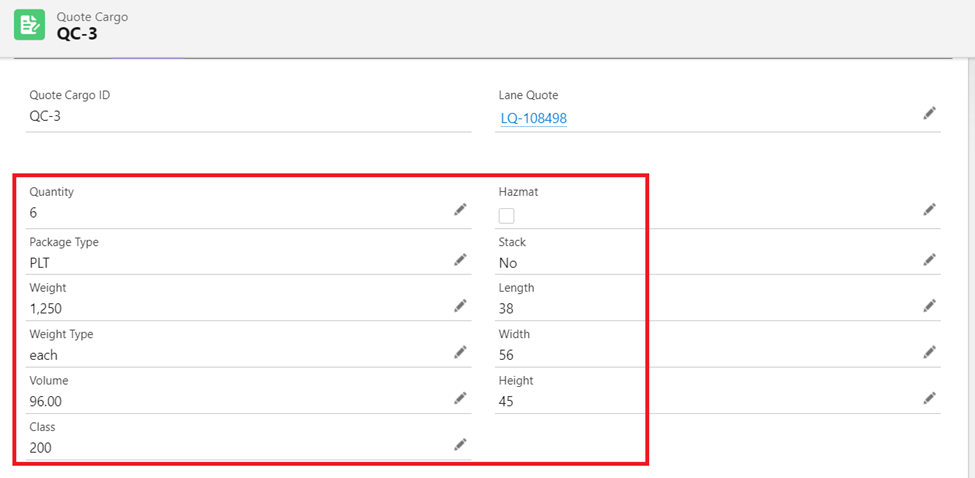
Task: Edit the Quantity field pencil icon
Action: (x=460, y=209)
